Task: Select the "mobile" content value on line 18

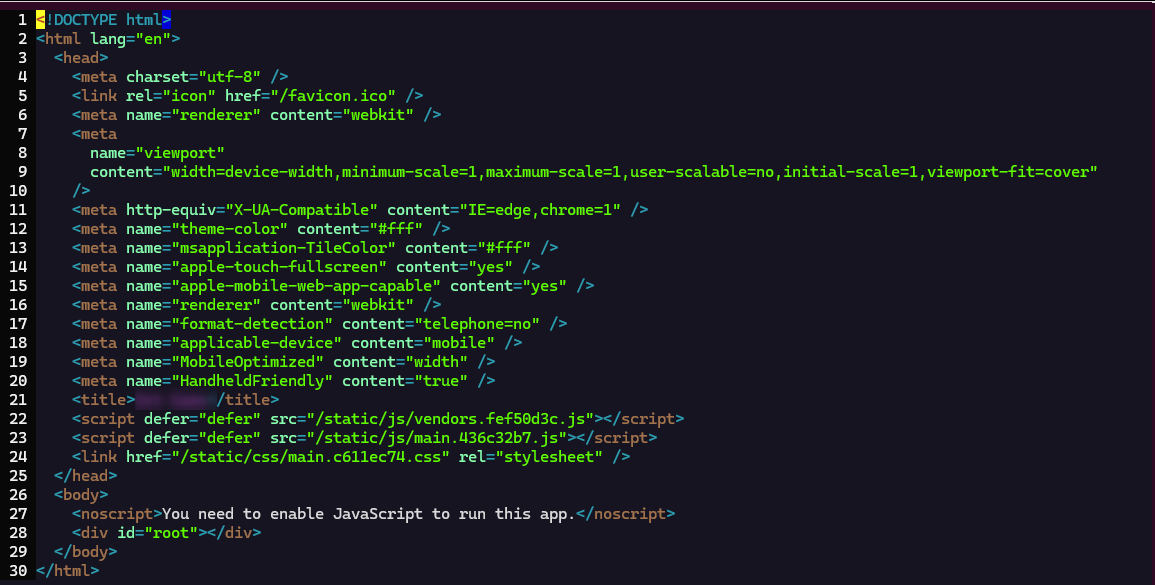Action: (x=460, y=343)
